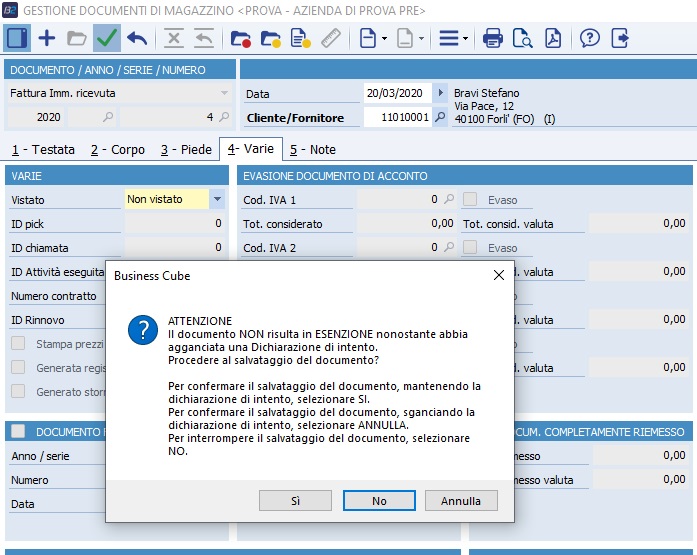Toggle the Stampa prezzi checkbox
This screenshot has height=555, width=697.
click(18, 344)
